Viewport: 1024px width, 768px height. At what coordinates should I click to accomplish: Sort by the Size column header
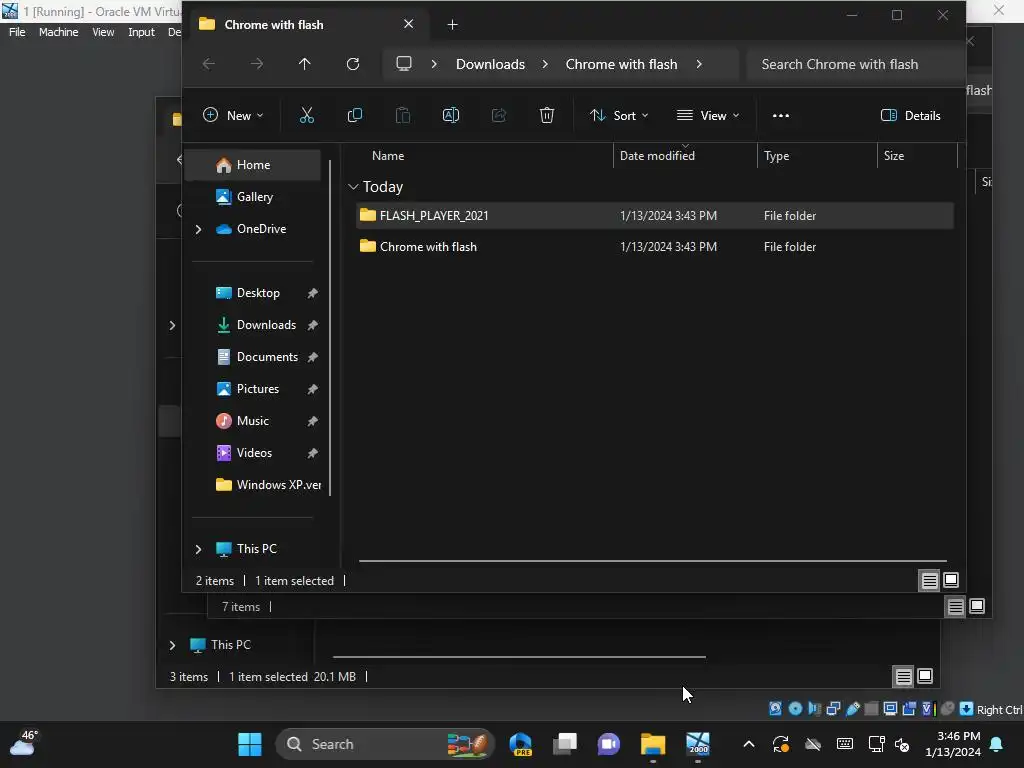[x=893, y=156]
